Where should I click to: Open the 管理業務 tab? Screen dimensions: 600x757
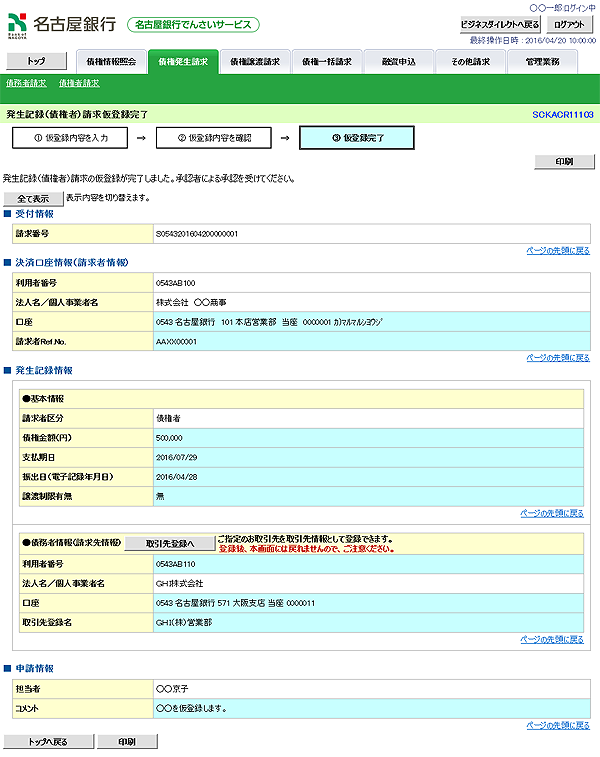(542, 62)
